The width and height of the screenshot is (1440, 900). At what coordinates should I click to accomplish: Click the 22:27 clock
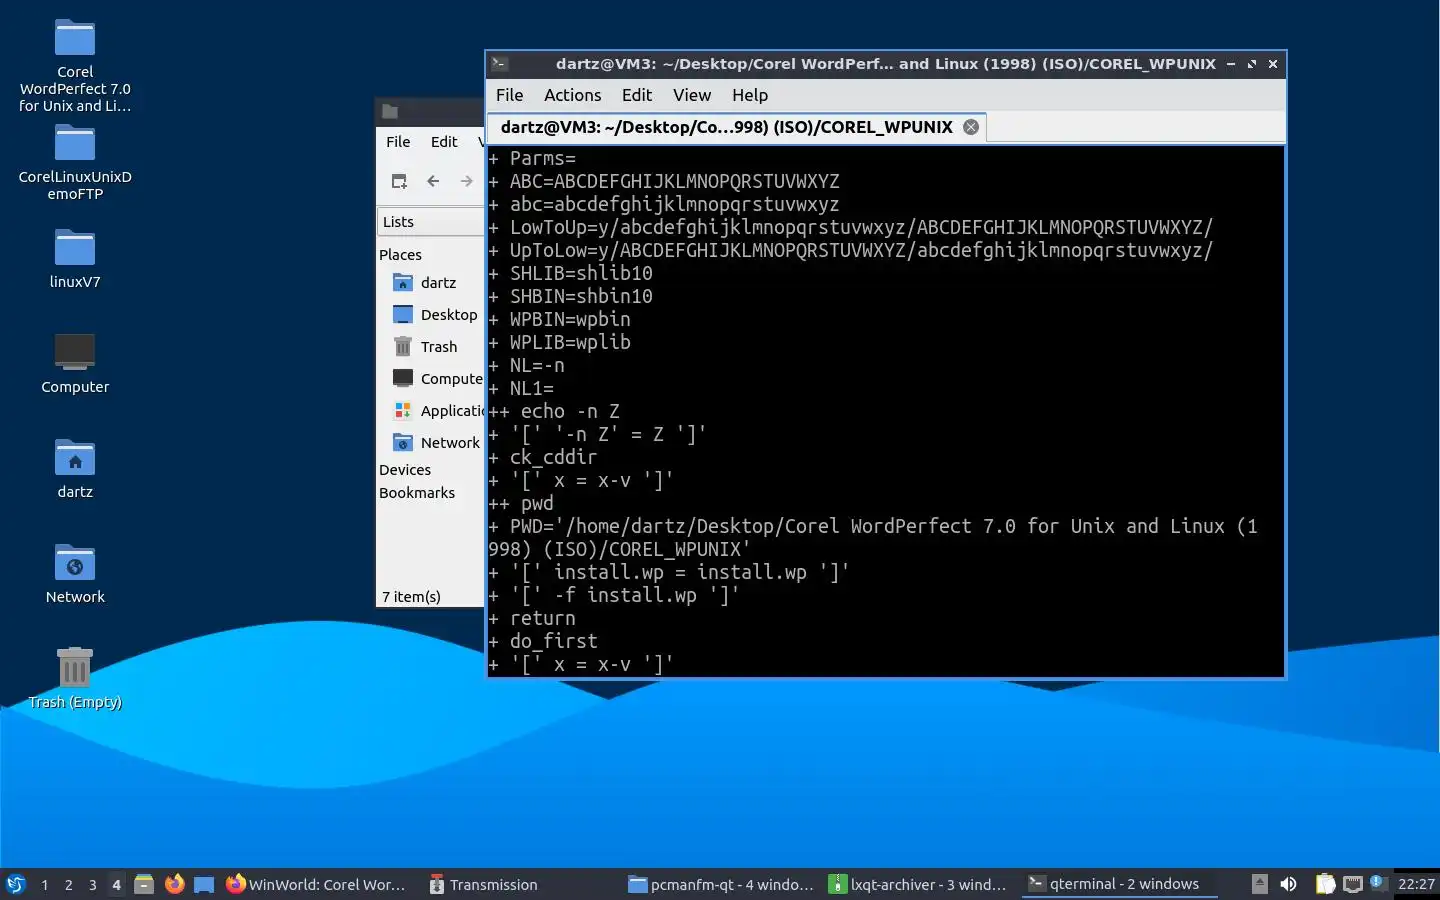tap(1416, 884)
